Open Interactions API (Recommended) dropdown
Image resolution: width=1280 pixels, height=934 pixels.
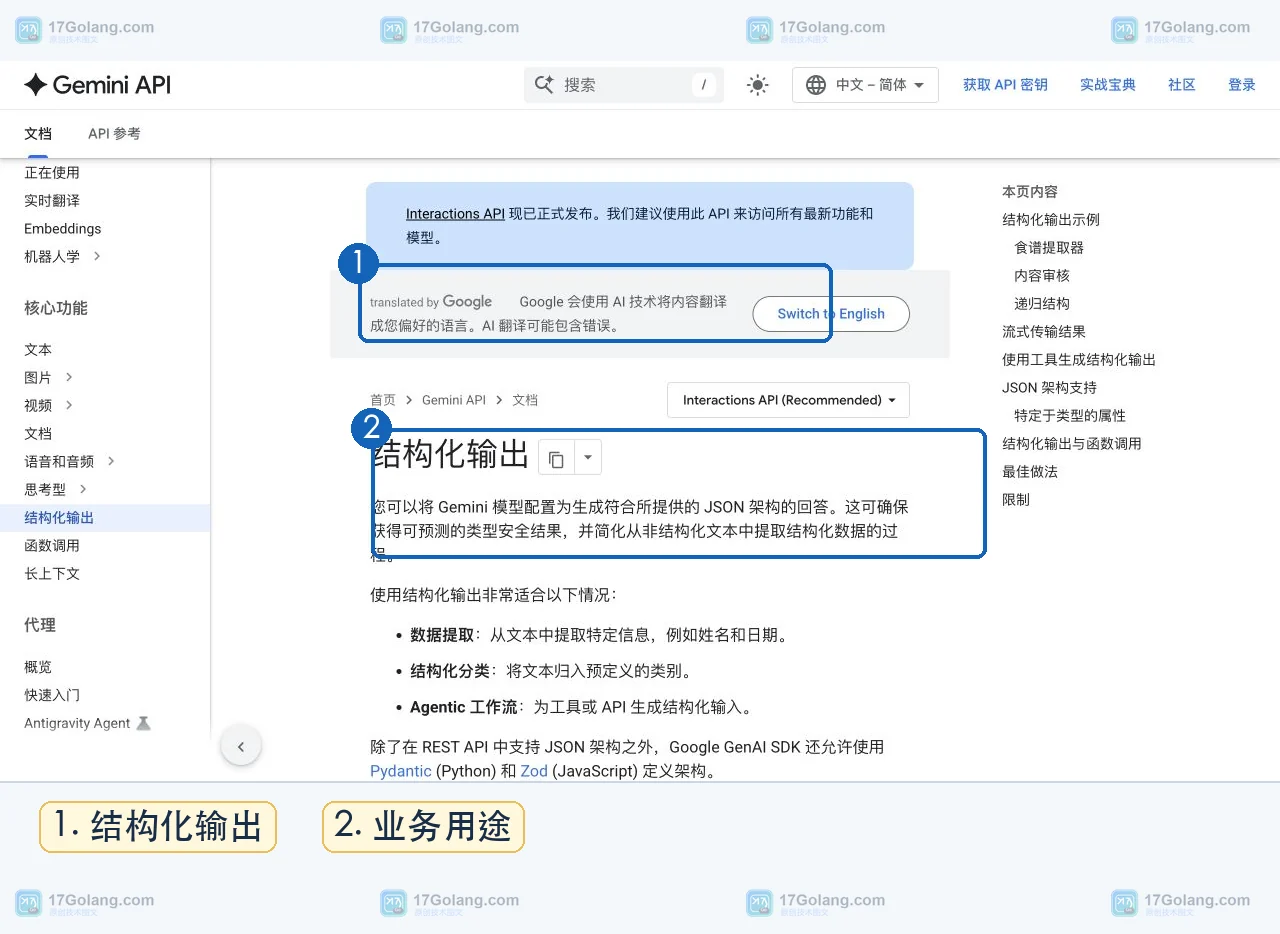pyautogui.click(x=788, y=400)
